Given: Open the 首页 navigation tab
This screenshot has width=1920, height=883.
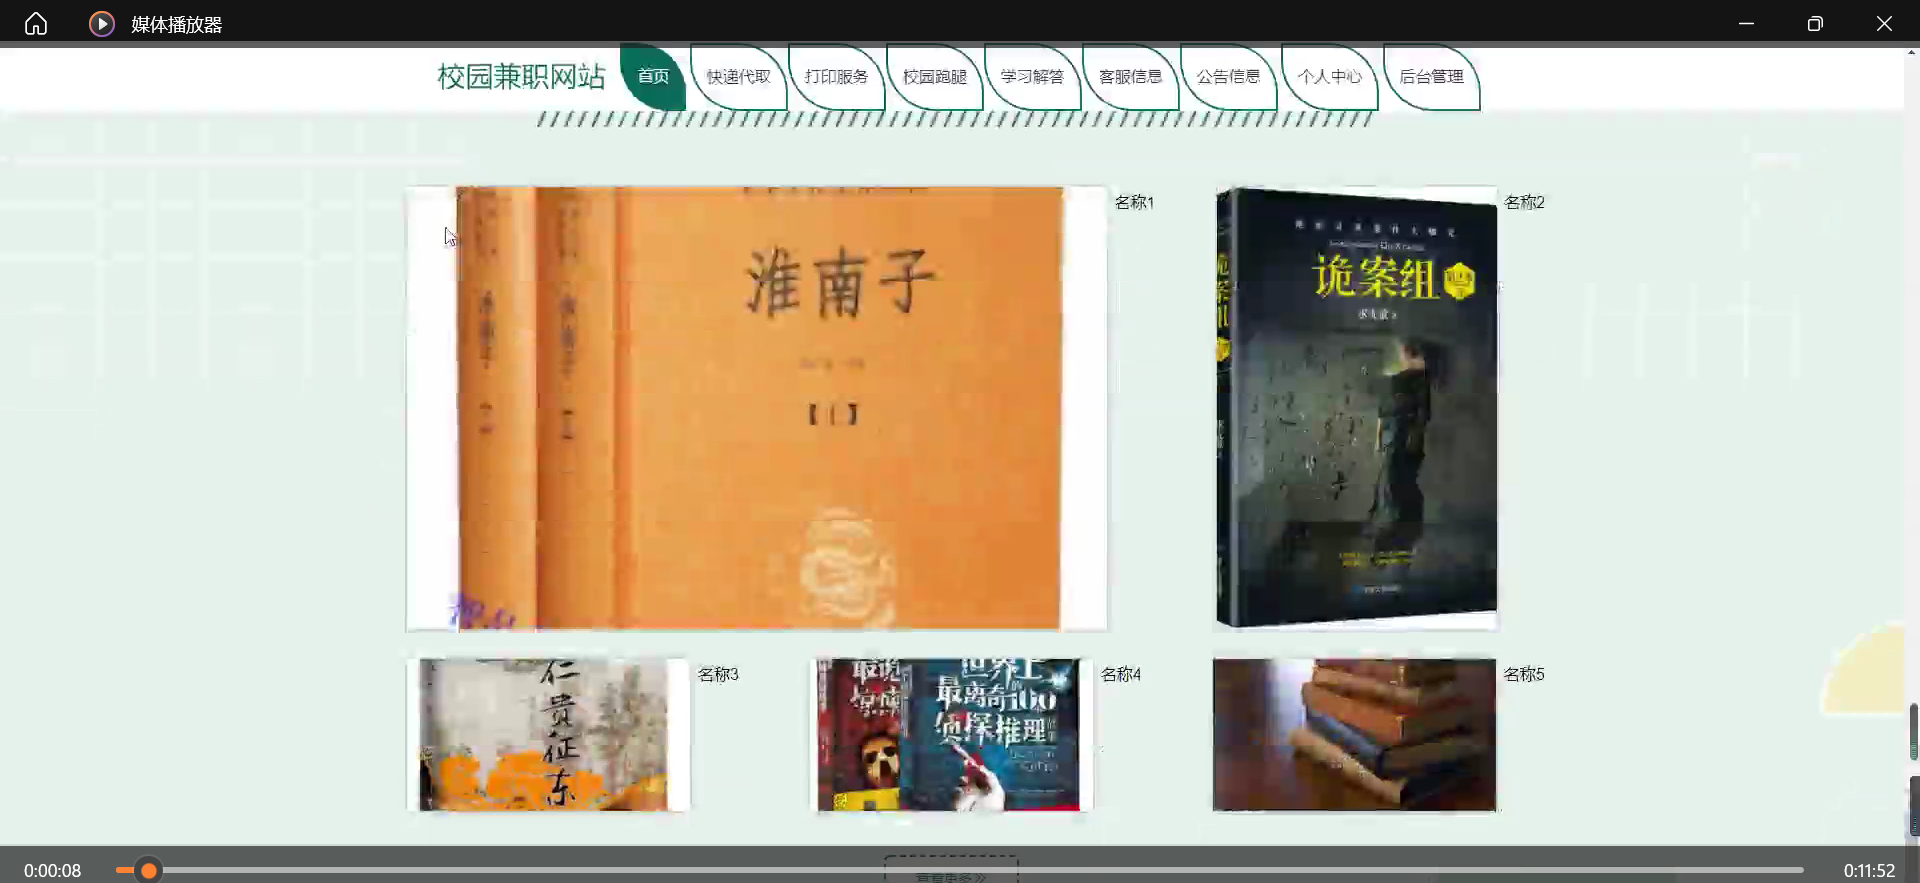Looking at the screenshot, I should pyautogui.click(x=653, y=77).
